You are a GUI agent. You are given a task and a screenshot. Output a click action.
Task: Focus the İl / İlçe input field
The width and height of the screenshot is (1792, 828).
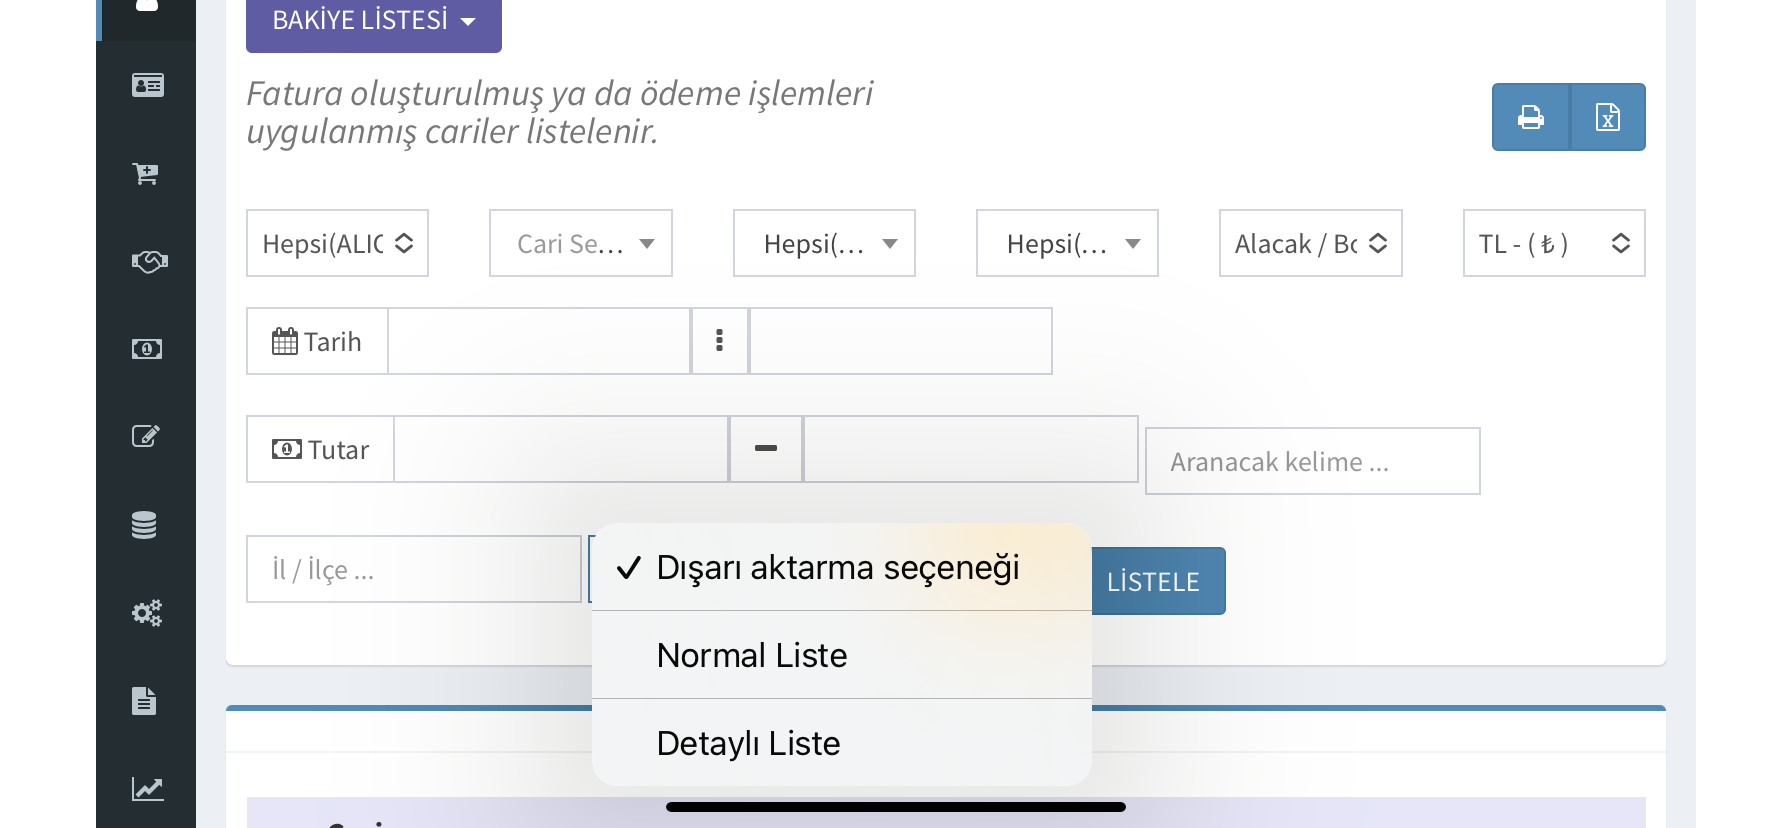pos(413,569)
